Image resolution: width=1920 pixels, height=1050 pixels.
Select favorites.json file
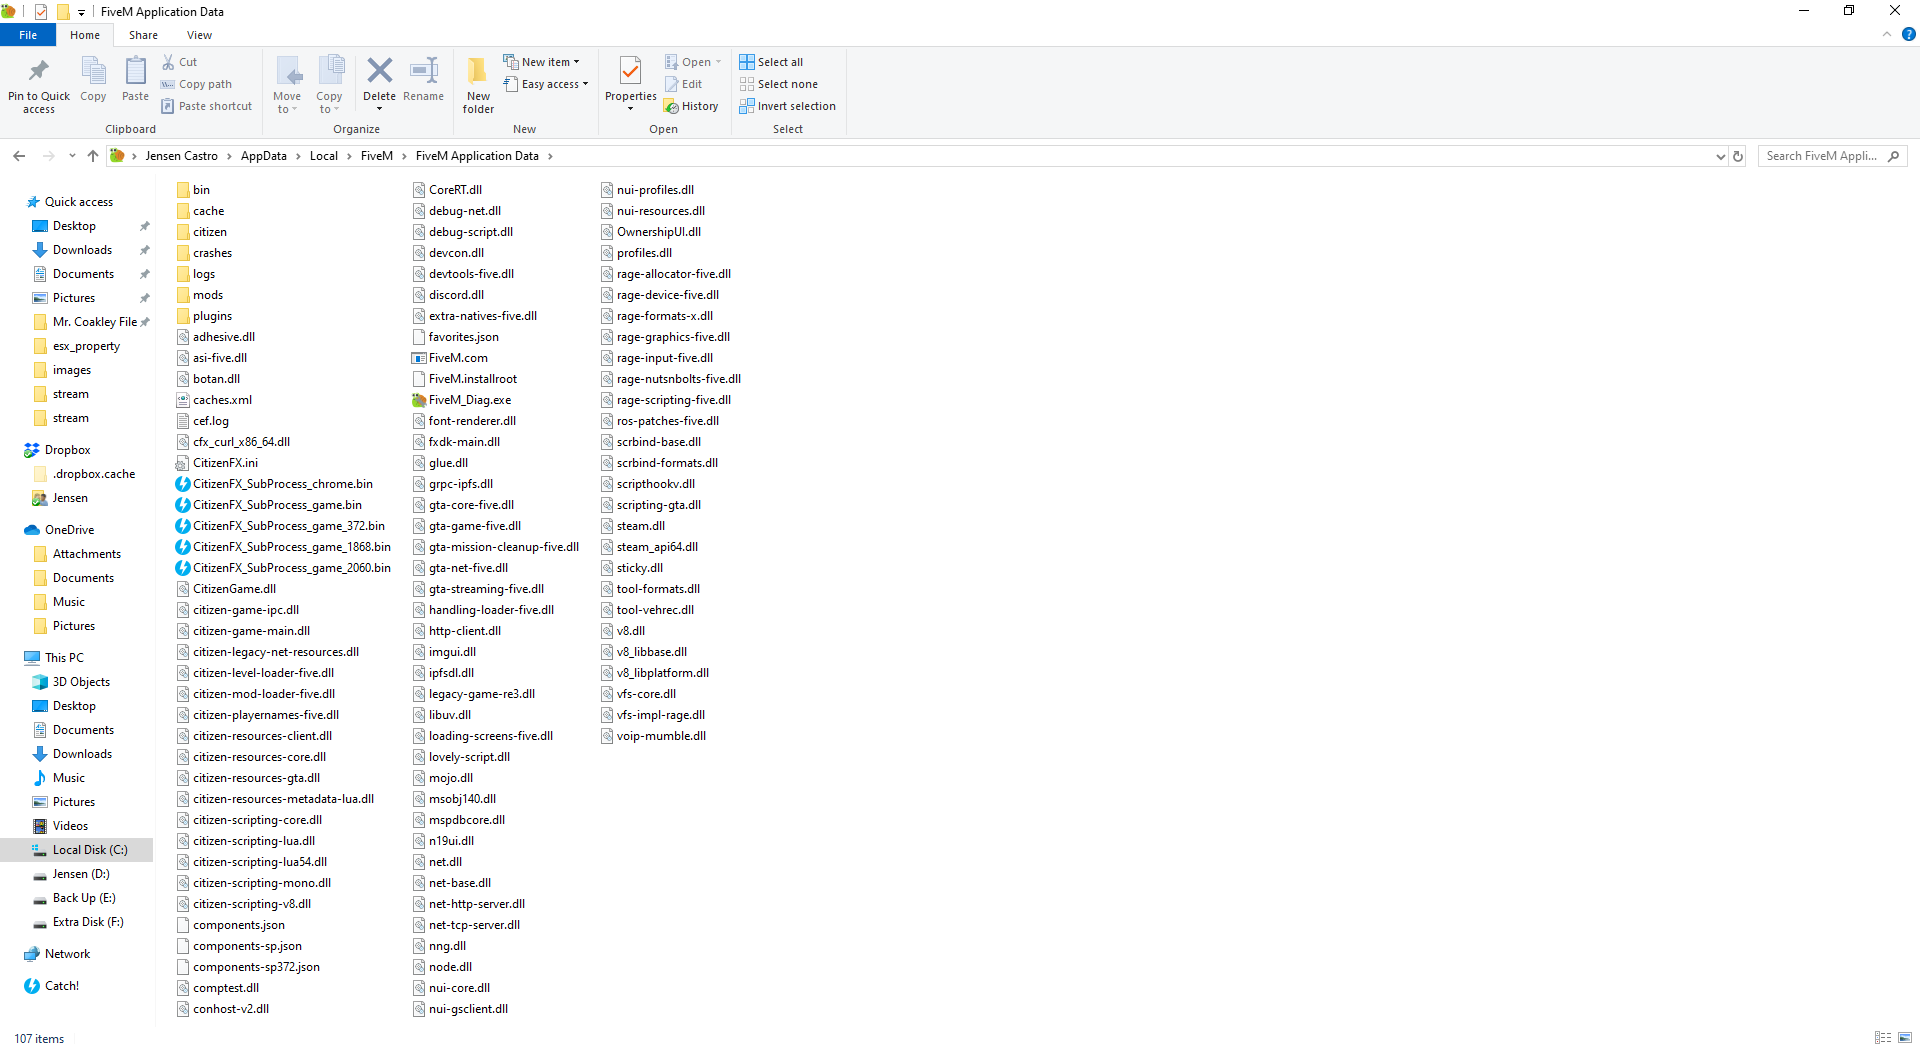coord(455,337)
